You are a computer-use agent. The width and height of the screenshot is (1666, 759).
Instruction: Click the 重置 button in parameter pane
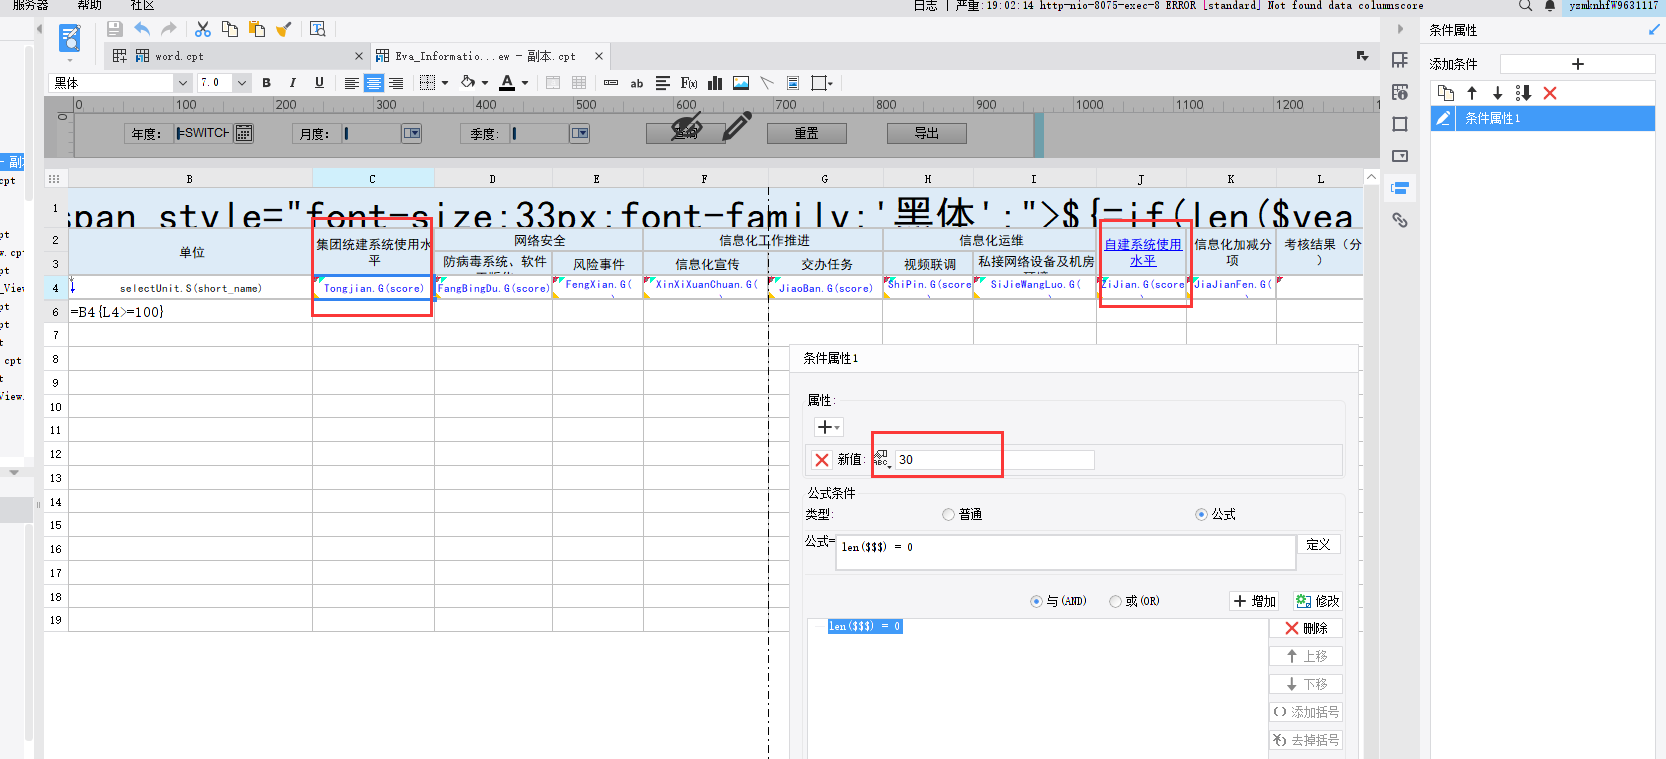(x=807, y=133)
